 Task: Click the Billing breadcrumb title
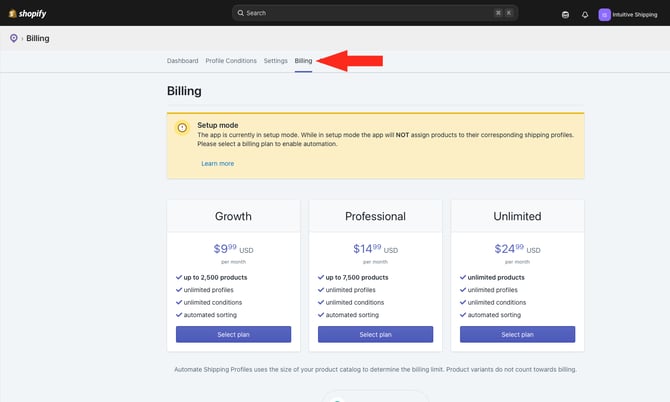point(38,38)
